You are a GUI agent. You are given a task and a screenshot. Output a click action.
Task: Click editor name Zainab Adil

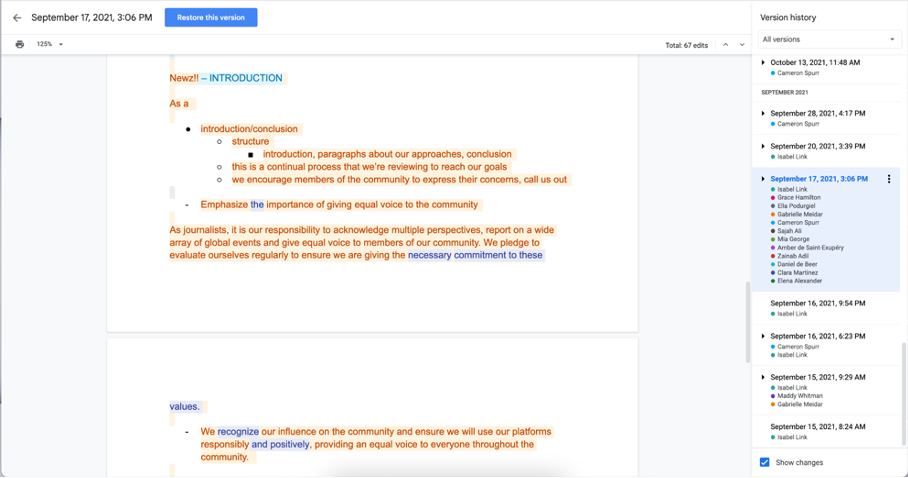pos(793,256)
